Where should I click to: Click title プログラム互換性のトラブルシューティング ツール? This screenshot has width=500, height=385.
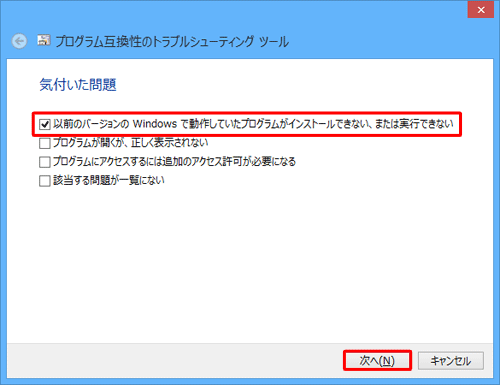click(x=172, y=42)
